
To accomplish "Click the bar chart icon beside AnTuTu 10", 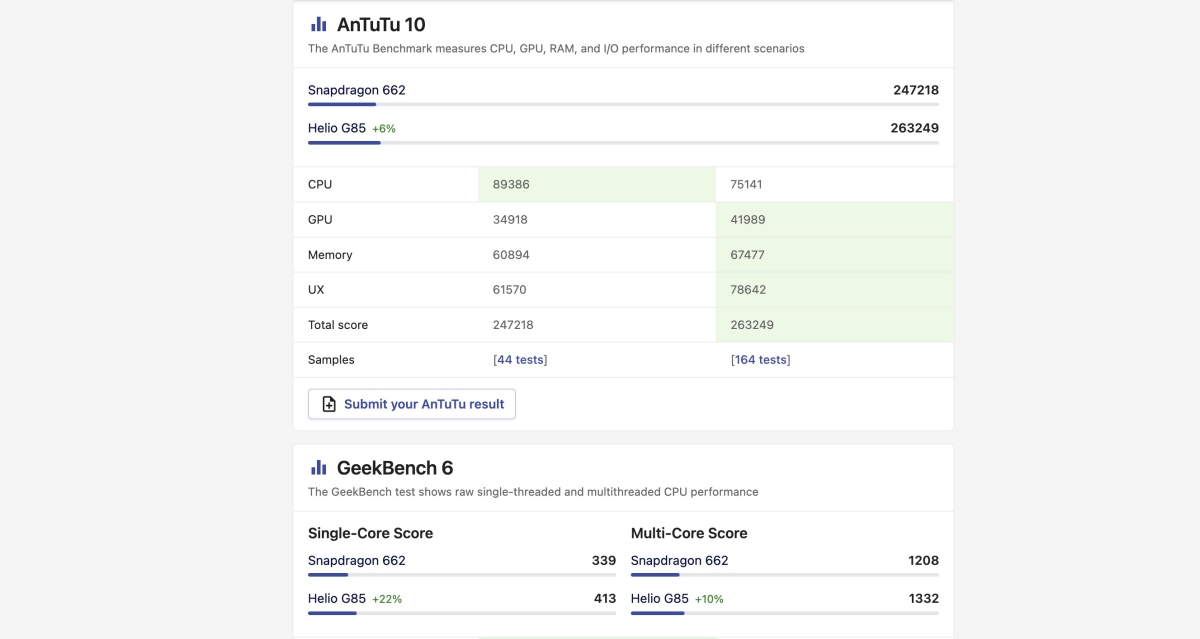I will 319,24.
